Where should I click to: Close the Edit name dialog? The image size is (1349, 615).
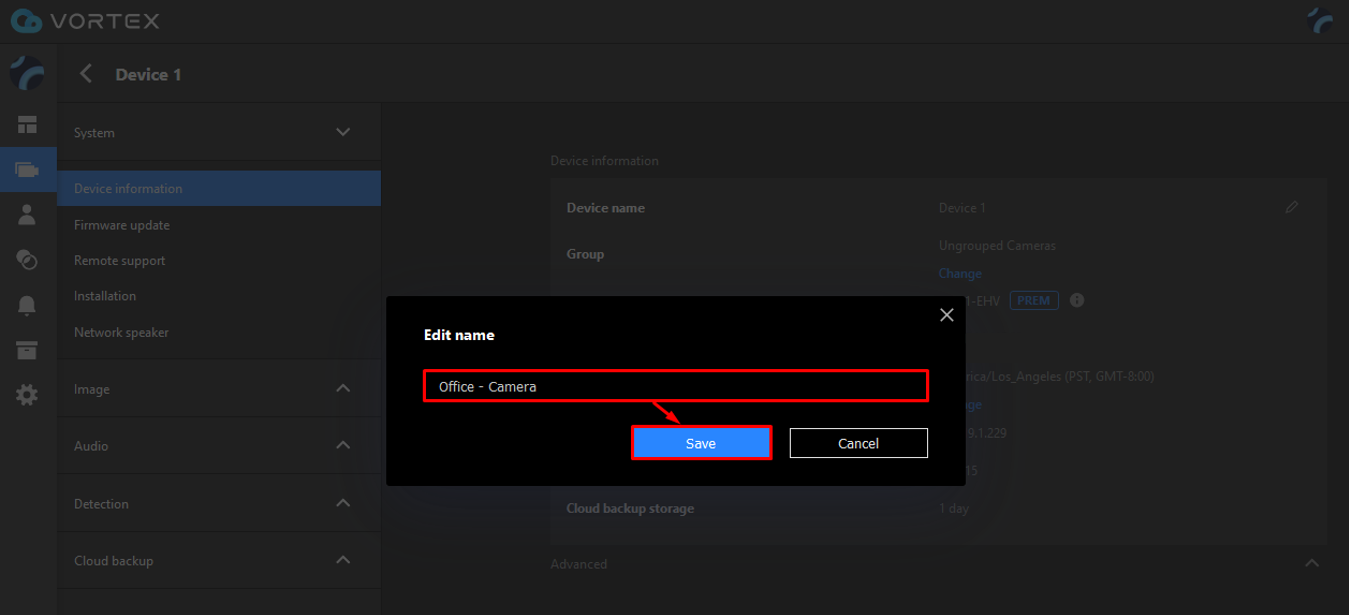(x=946, y=315)
